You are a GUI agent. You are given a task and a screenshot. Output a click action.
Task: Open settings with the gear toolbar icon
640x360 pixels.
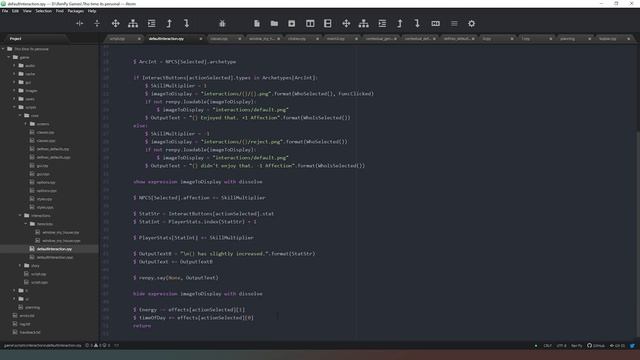click(471, 24)
